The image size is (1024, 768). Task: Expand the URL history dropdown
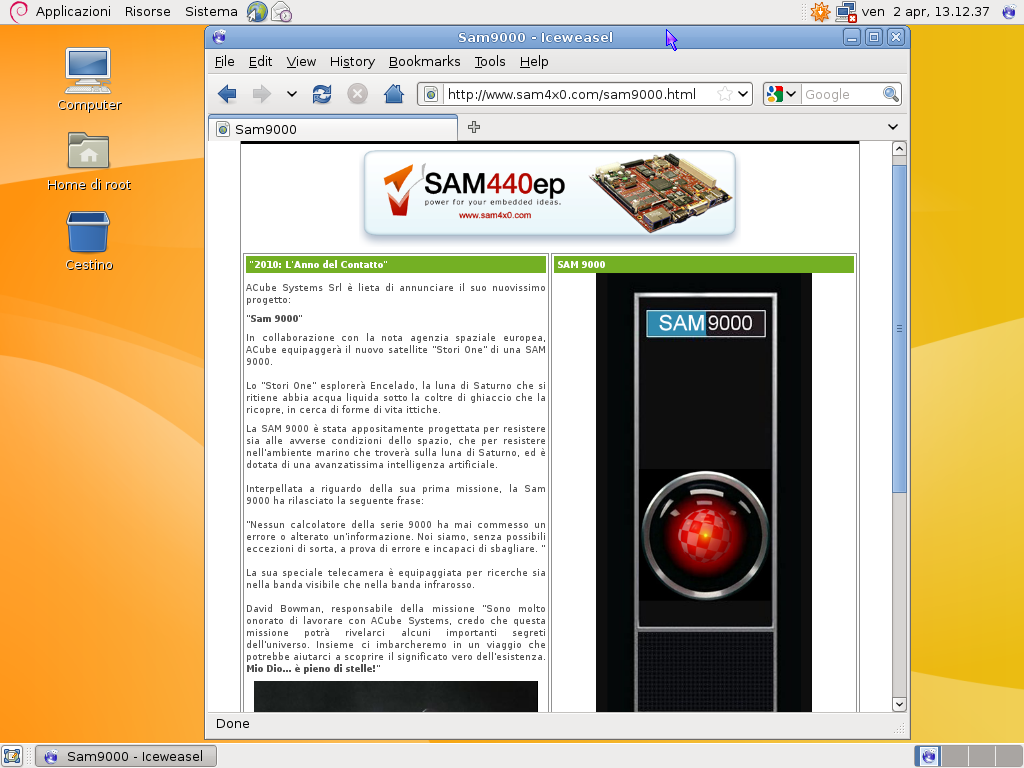[x=743, y=94]
